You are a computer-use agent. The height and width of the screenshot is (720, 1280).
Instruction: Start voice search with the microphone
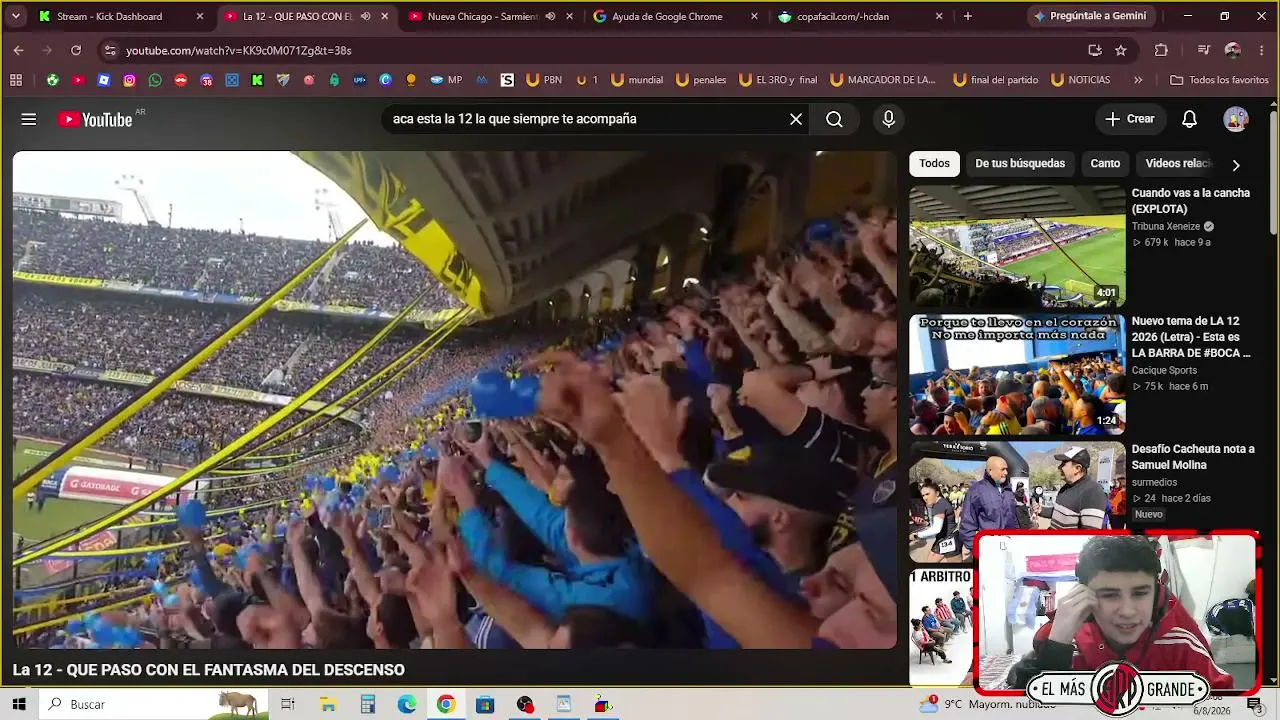pos(889,119)
